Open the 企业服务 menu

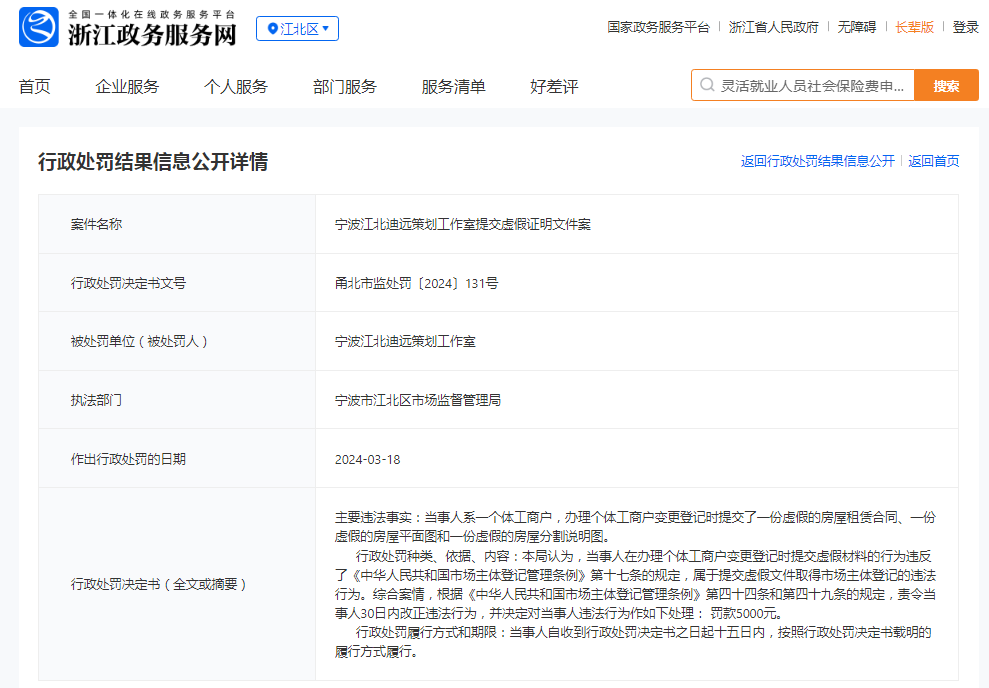point(127,87)
